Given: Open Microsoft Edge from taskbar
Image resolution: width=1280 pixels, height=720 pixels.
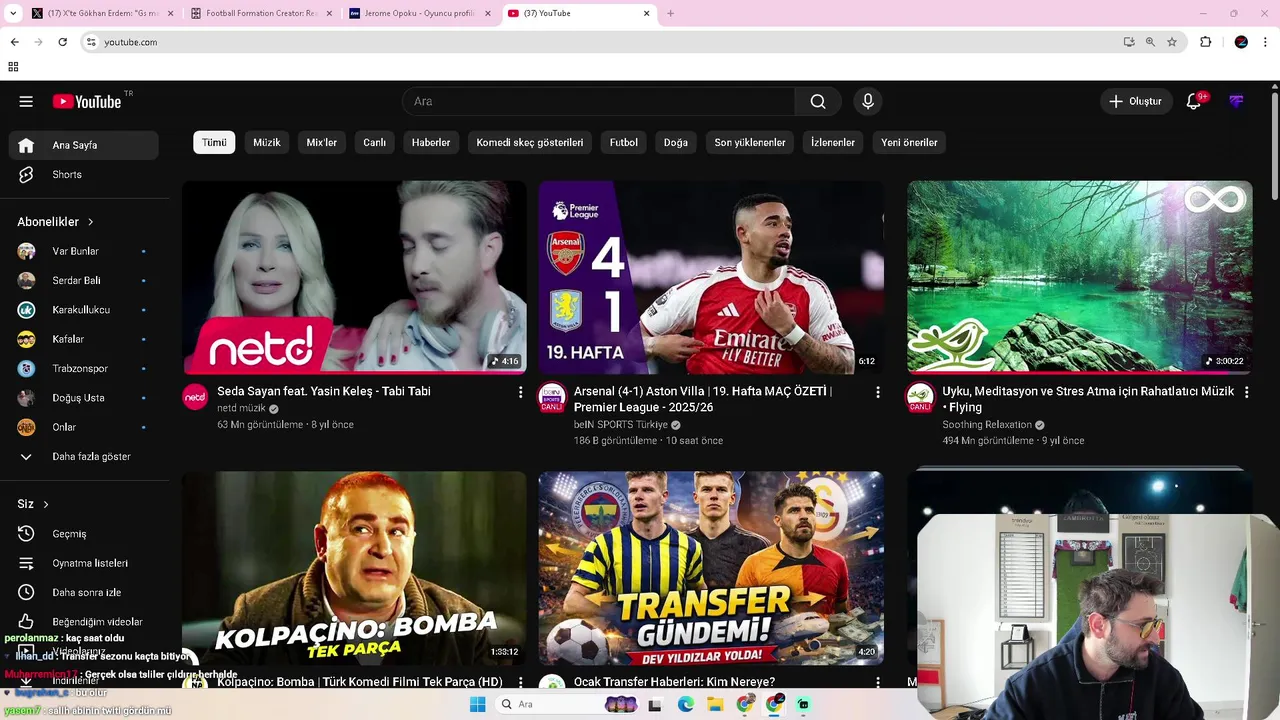Looking at the screenshot, I should (x=685, y=704).
